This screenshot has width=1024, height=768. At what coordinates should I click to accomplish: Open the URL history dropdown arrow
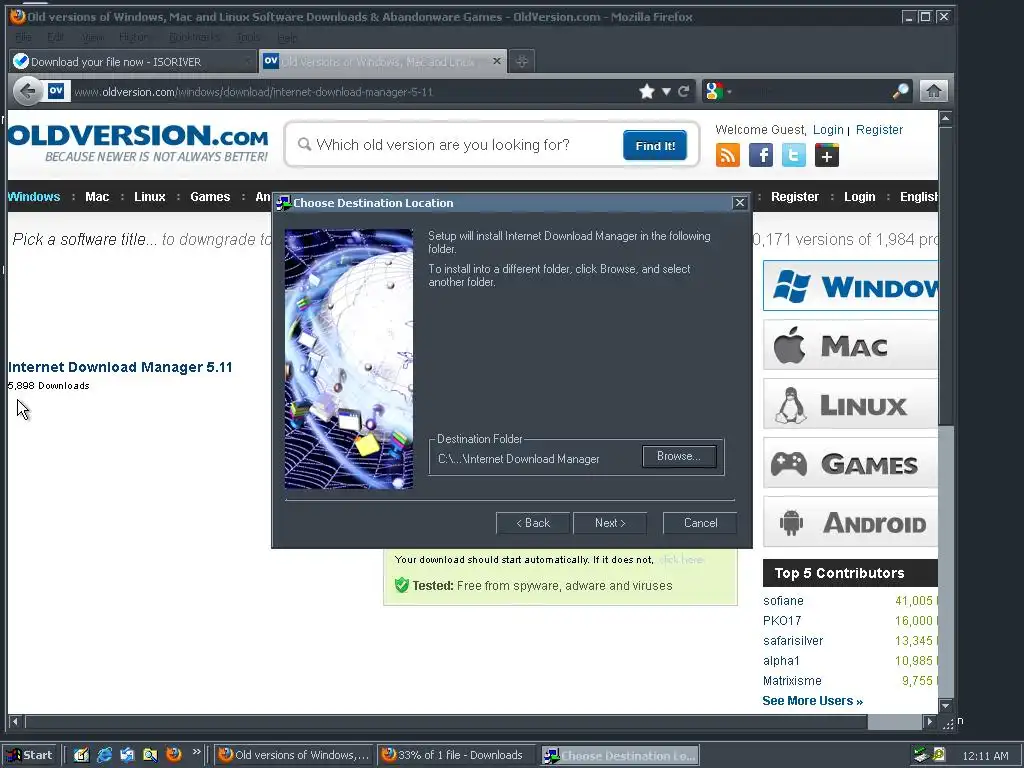(666, 91)
